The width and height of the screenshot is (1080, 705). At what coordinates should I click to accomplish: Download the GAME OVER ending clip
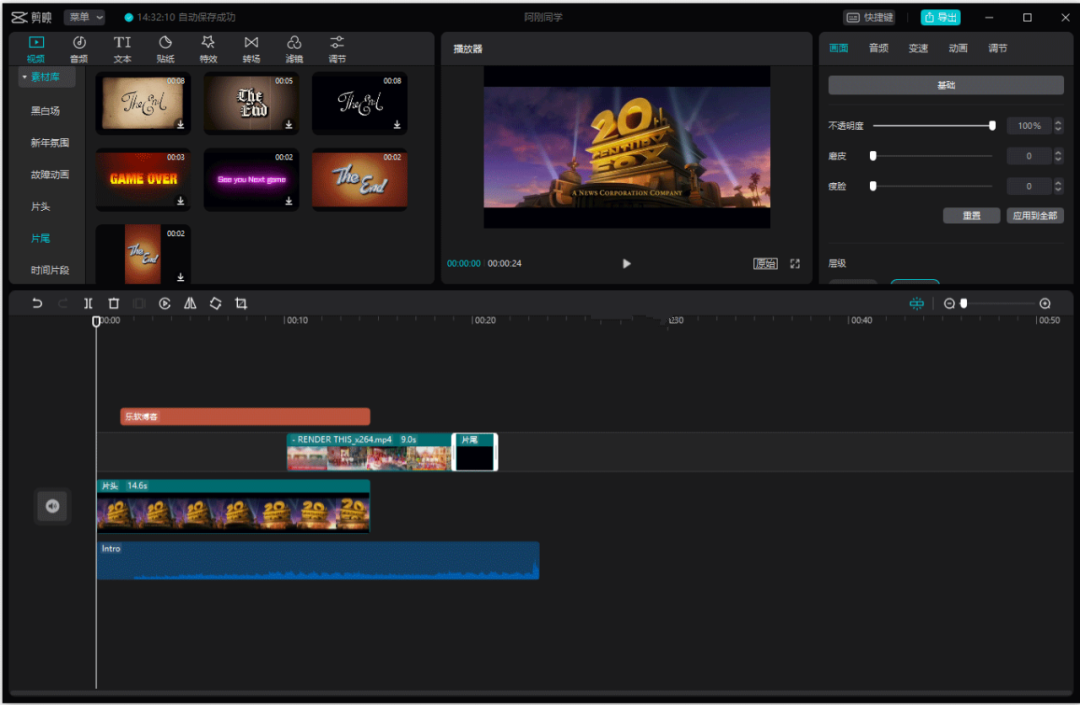180,201
